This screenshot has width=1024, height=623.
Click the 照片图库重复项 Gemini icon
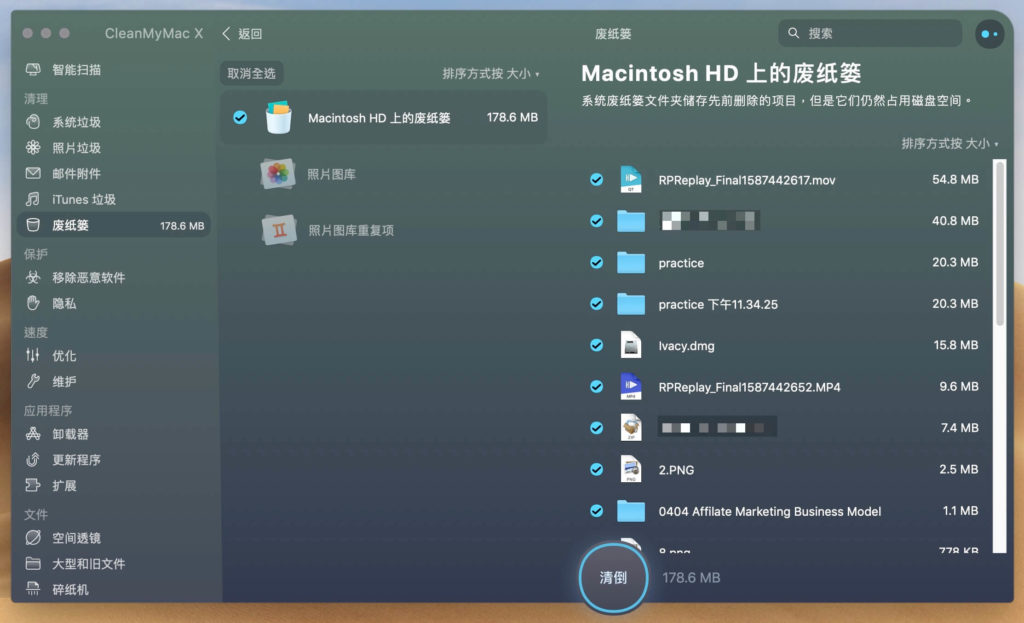point(280,230)
